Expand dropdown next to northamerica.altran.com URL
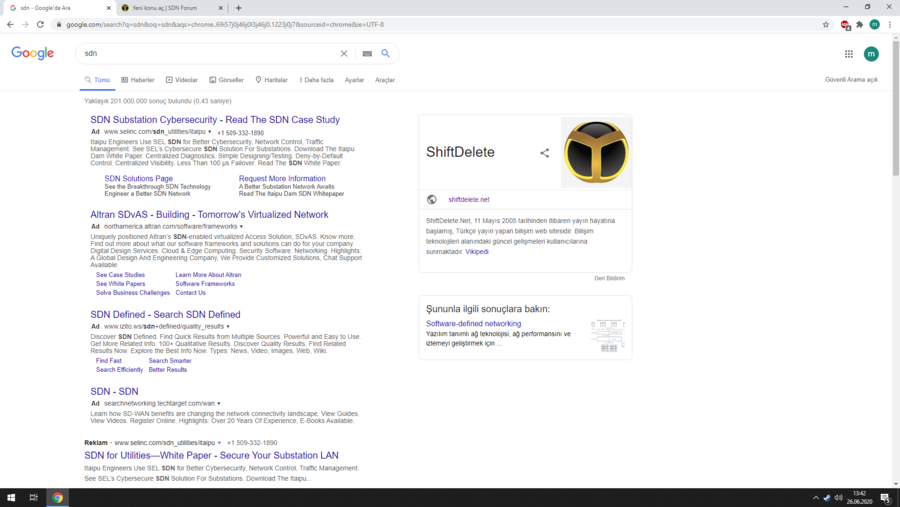The image size is (900, 507). point(241,227)
